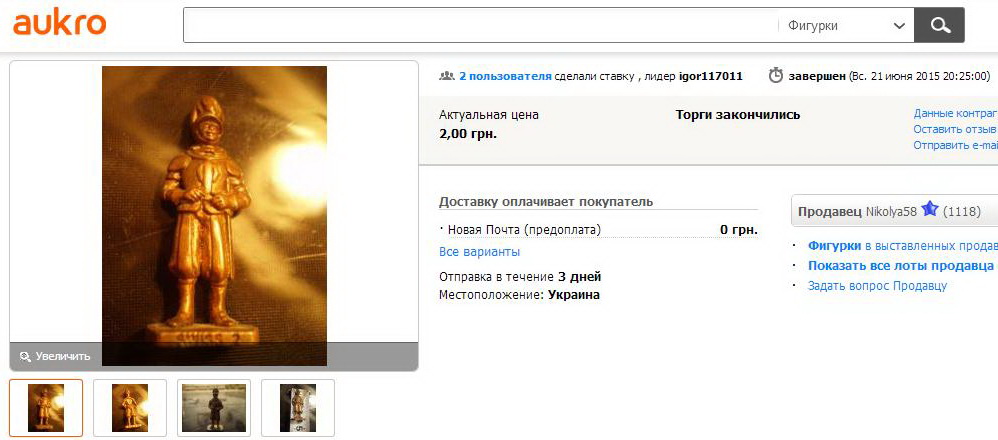Click the clock icon near завершен

(775, 76)
